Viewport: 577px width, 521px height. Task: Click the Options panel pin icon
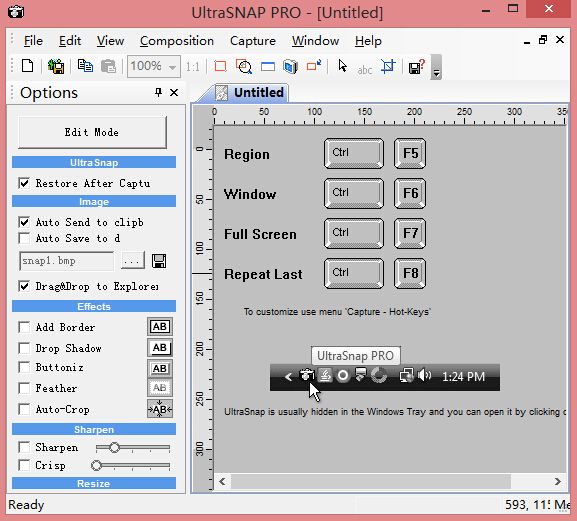[158, 92]
